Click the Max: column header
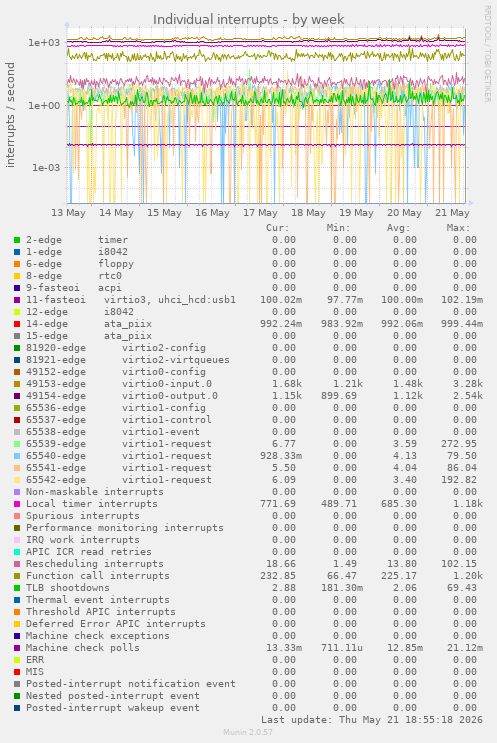Screen dimensions: 497x743 tap(458, 228)
